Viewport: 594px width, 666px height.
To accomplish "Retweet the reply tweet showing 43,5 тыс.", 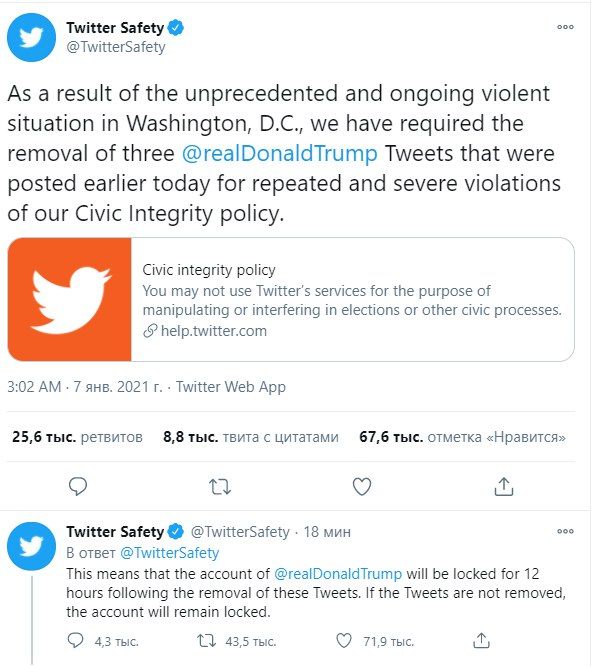I will pyautogui.click(x=207, y=641).
